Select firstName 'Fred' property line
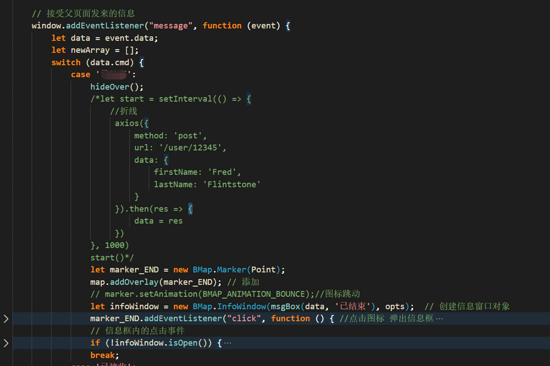 click(197, 172)
